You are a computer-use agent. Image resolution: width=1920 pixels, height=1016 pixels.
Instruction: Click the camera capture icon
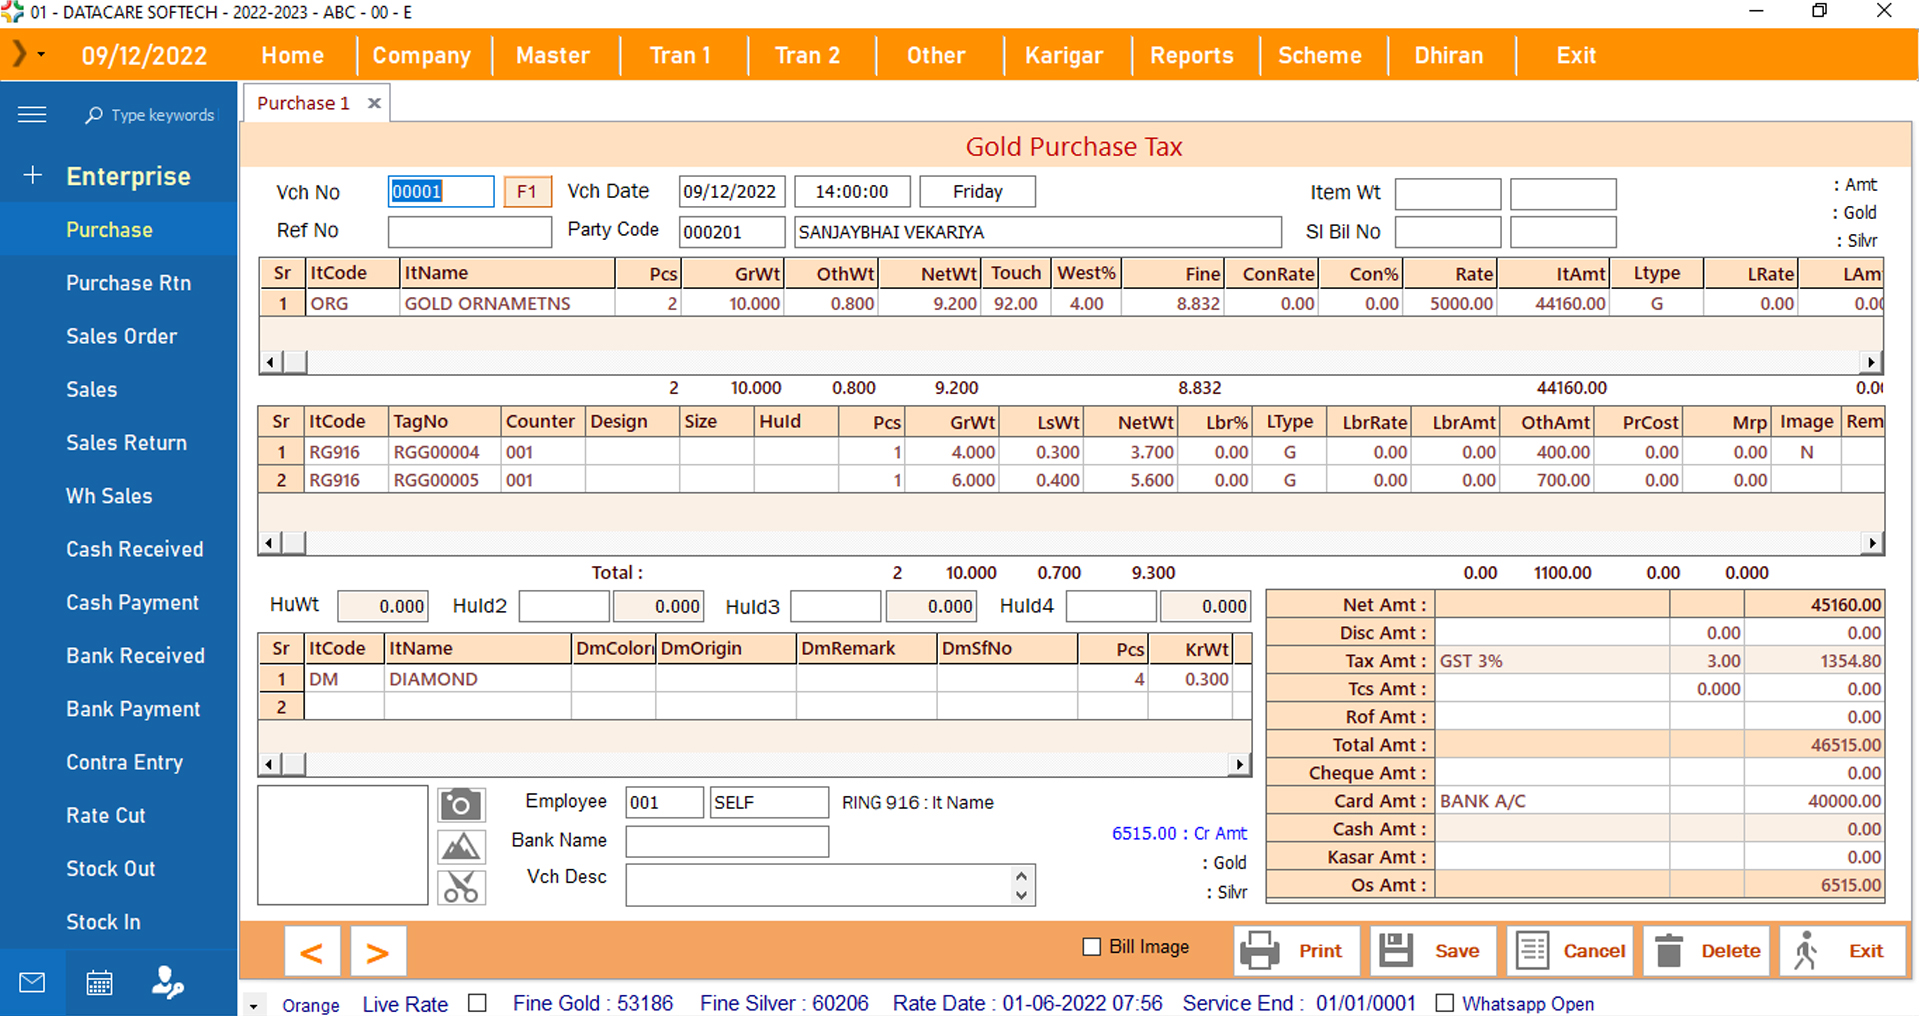coord(461,805)
